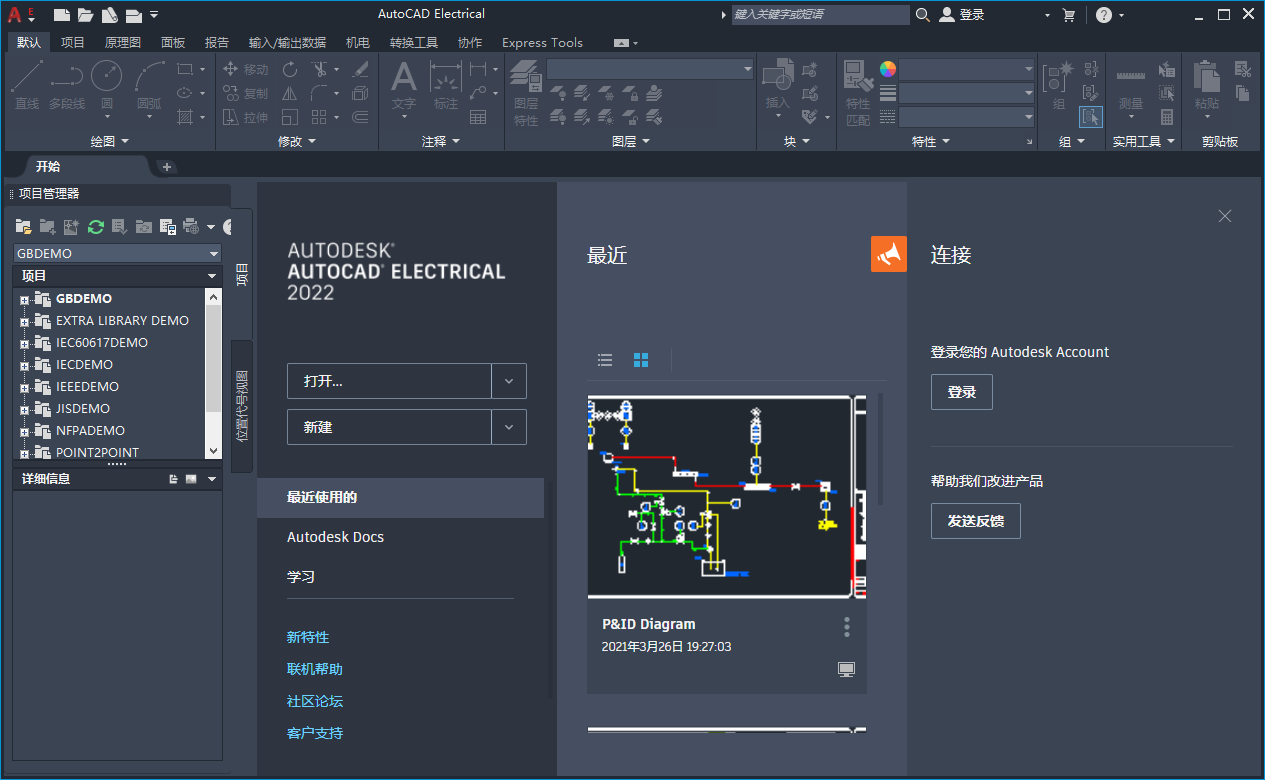Open the object color wheel dropdown in 特性

[x=887, y=69]
